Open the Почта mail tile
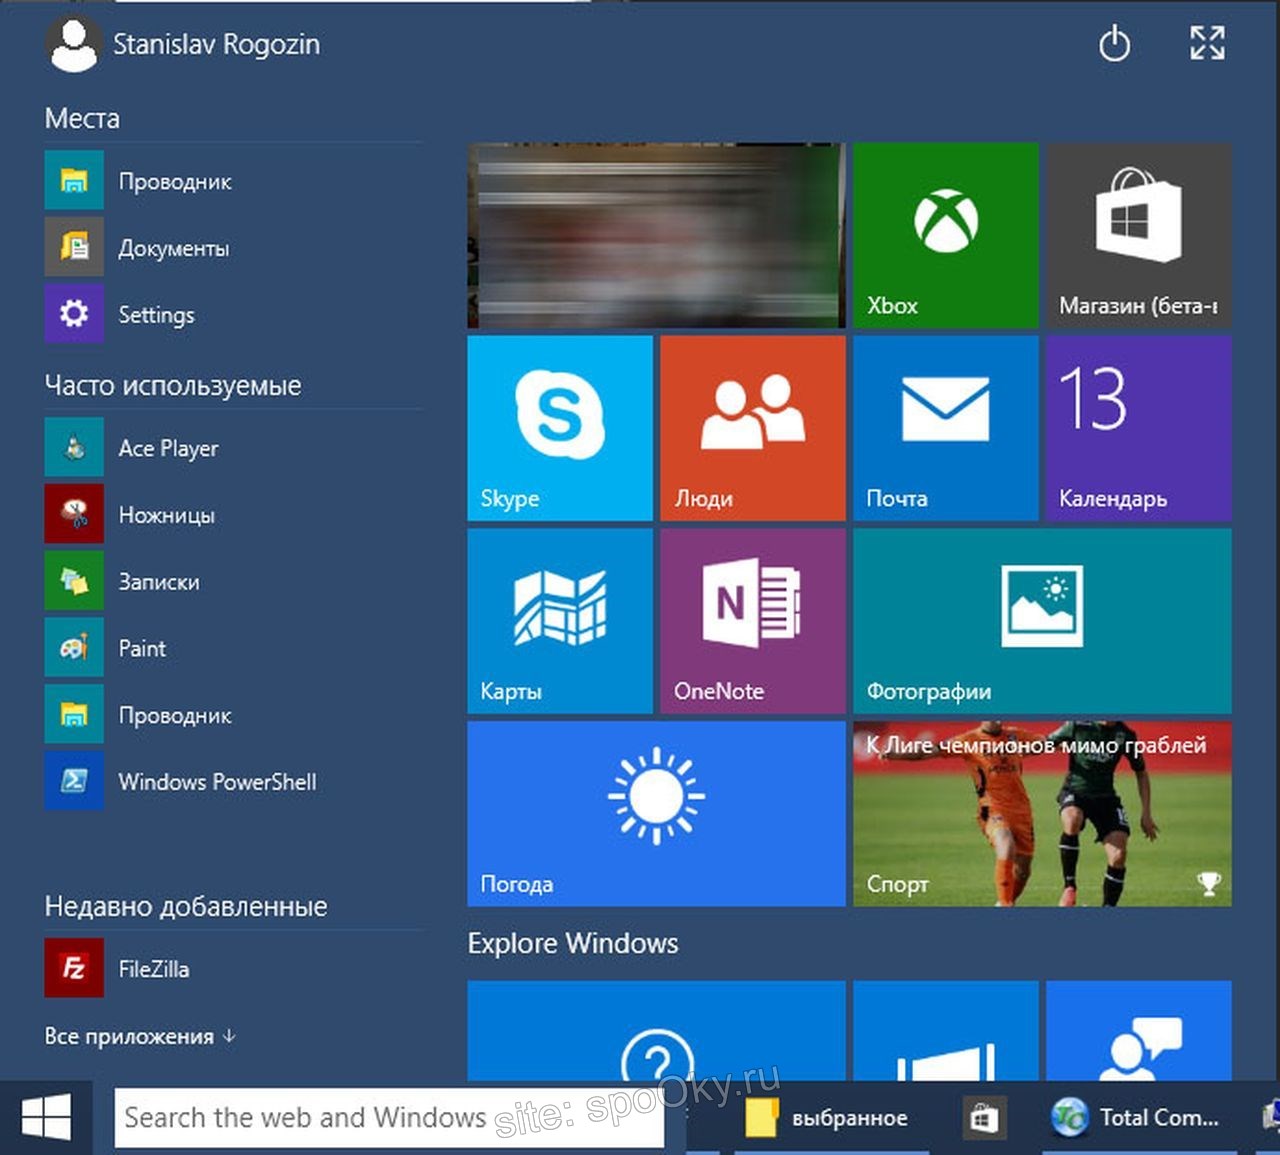This screenshot has height=1155, width=1280. [x=946, y=428]
